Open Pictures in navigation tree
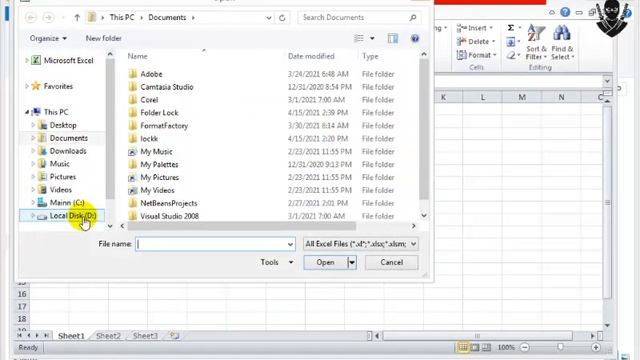The image size is (640, 360). tap(63, 177)
